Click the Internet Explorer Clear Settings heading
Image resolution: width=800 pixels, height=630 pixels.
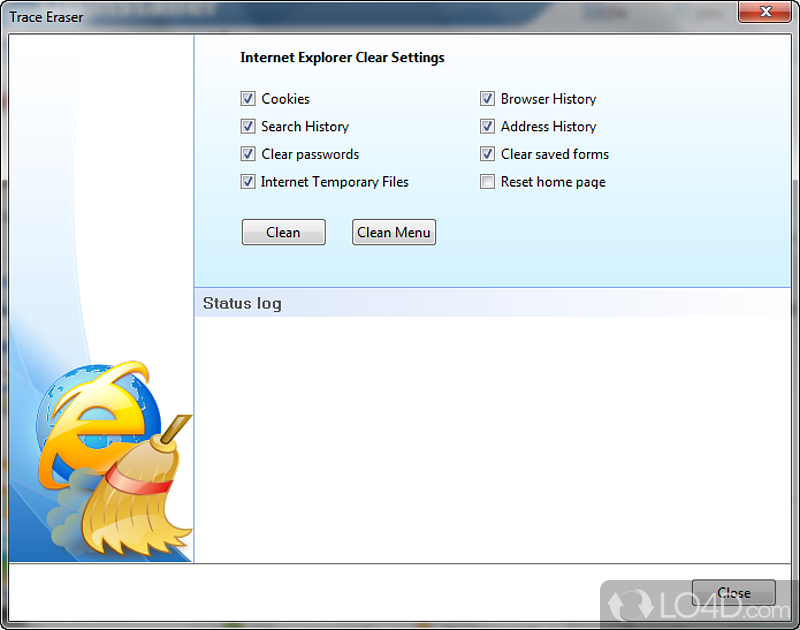click(x=342, y=58)
